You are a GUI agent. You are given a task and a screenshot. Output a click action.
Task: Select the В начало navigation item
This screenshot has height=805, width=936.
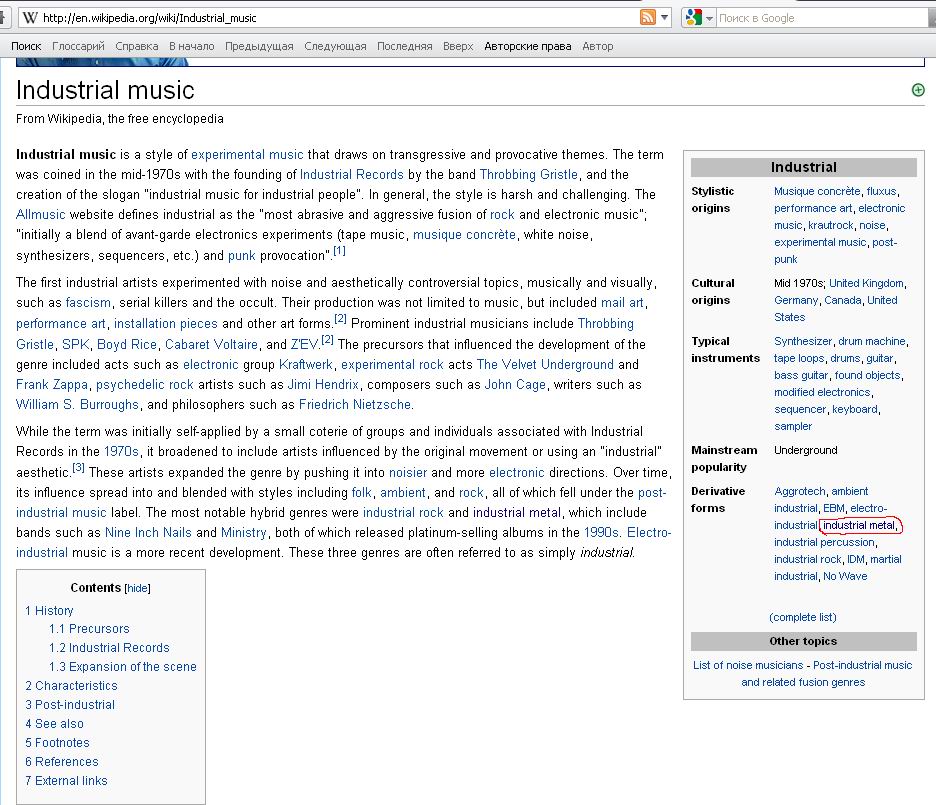click(192, 46)
